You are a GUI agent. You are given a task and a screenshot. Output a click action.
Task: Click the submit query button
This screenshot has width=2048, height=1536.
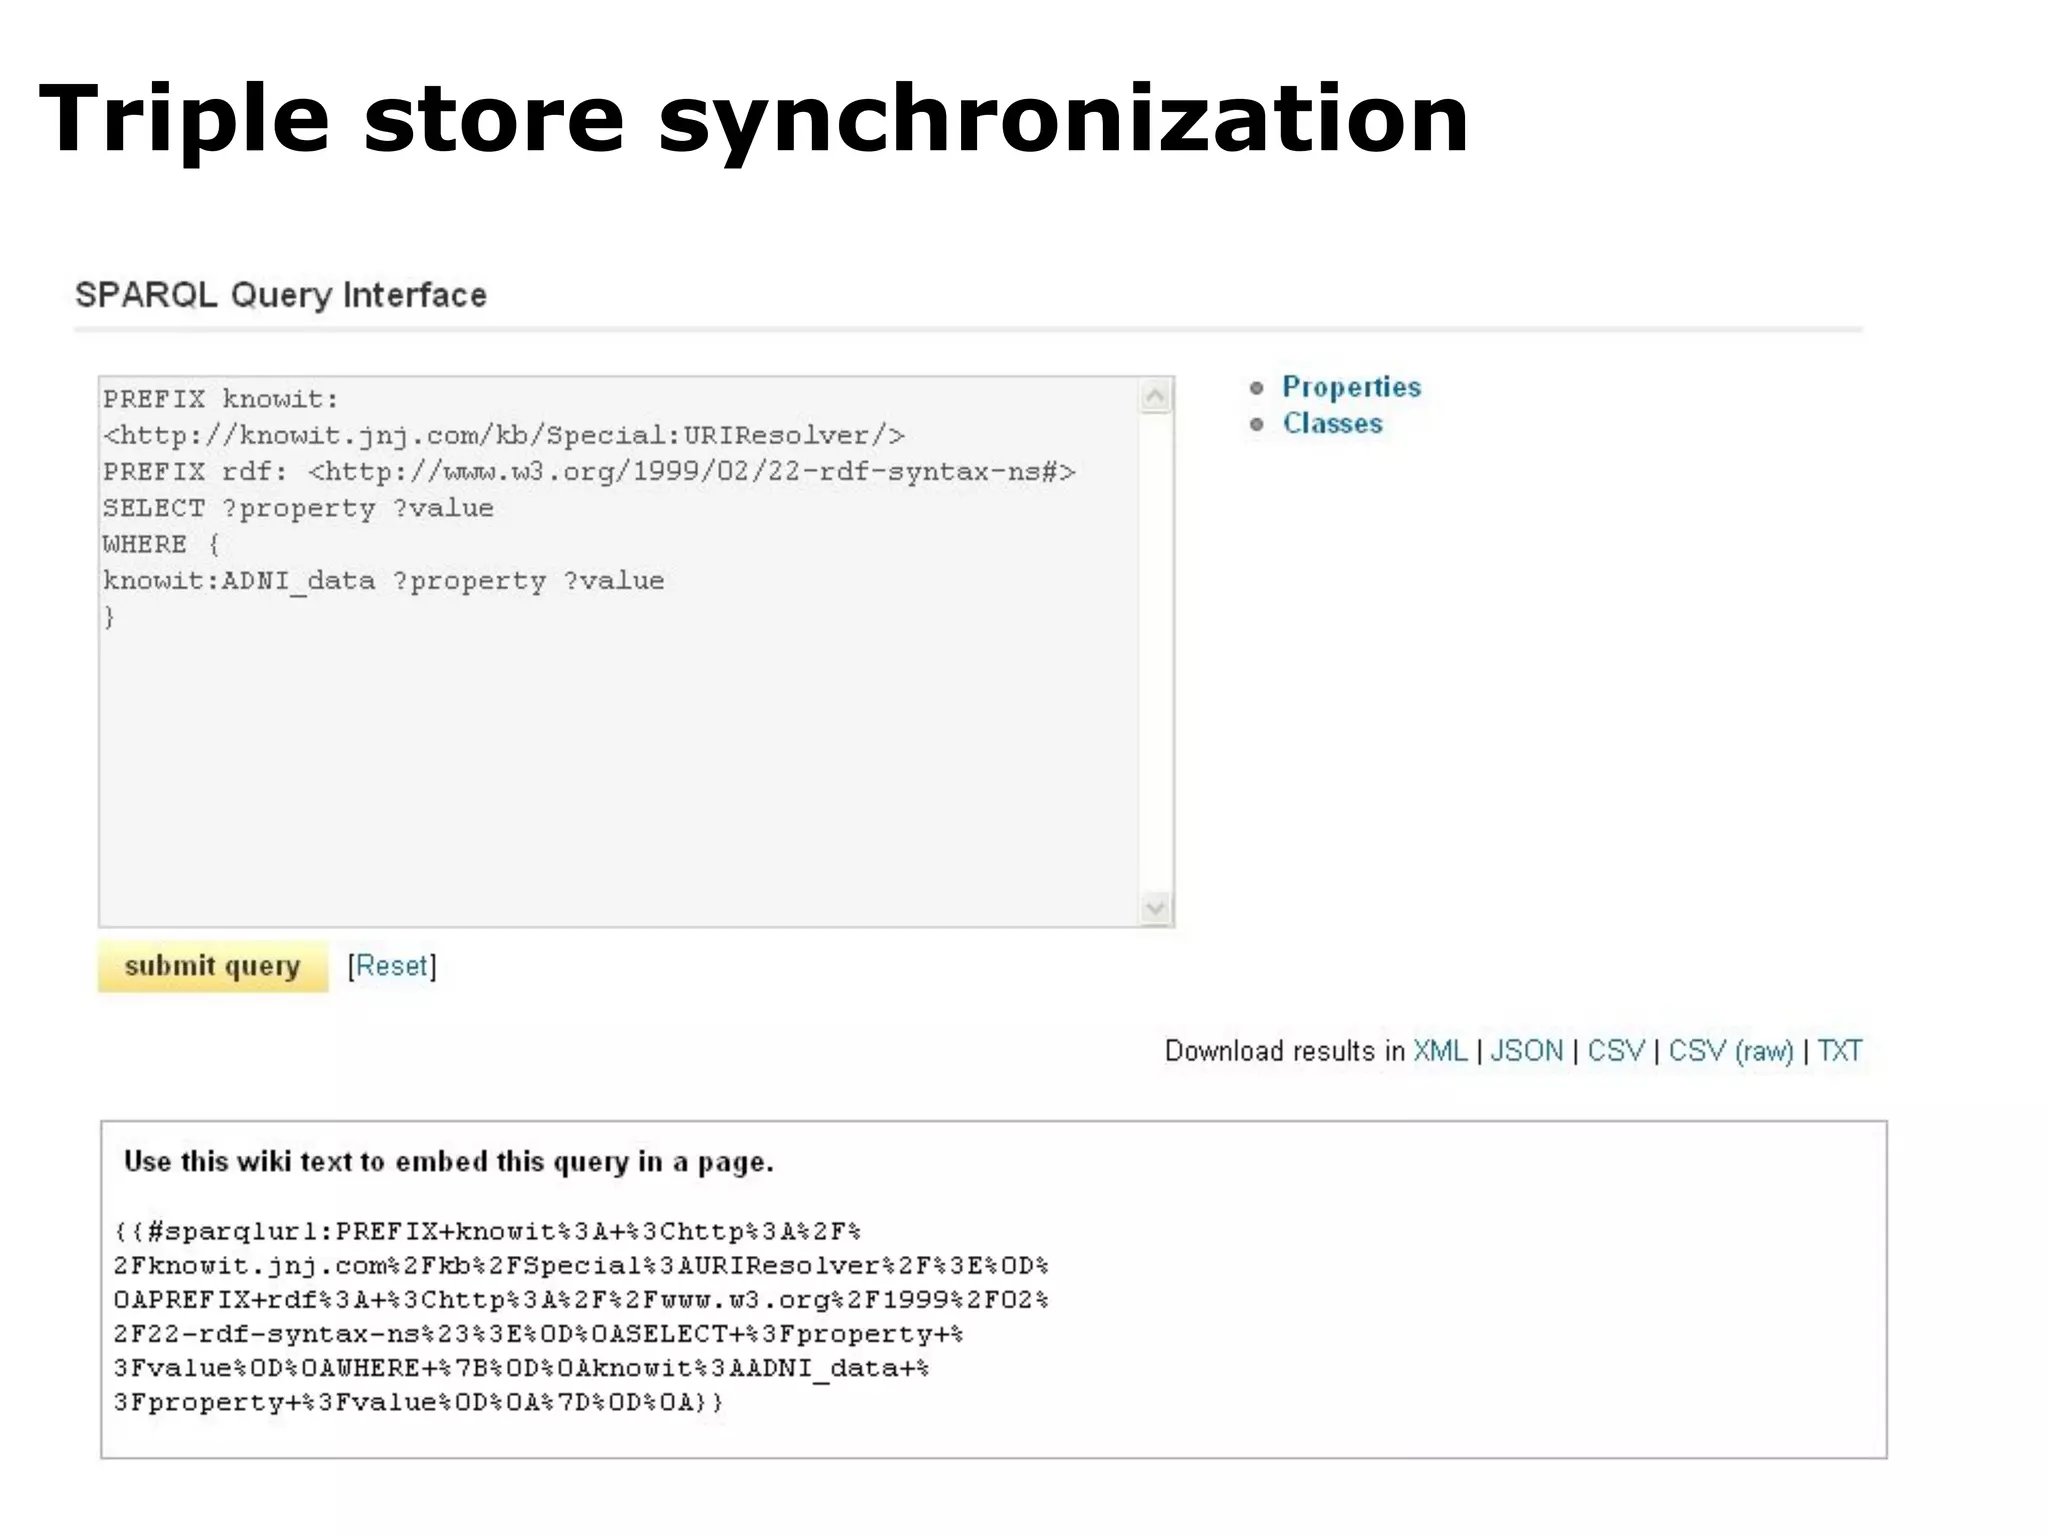pos(213,966)
